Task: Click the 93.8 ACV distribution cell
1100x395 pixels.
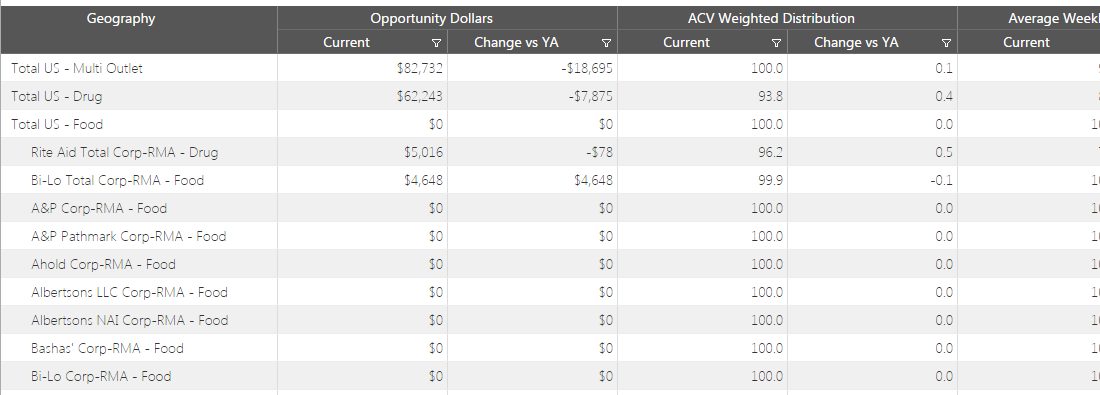Action: [702, 96]
